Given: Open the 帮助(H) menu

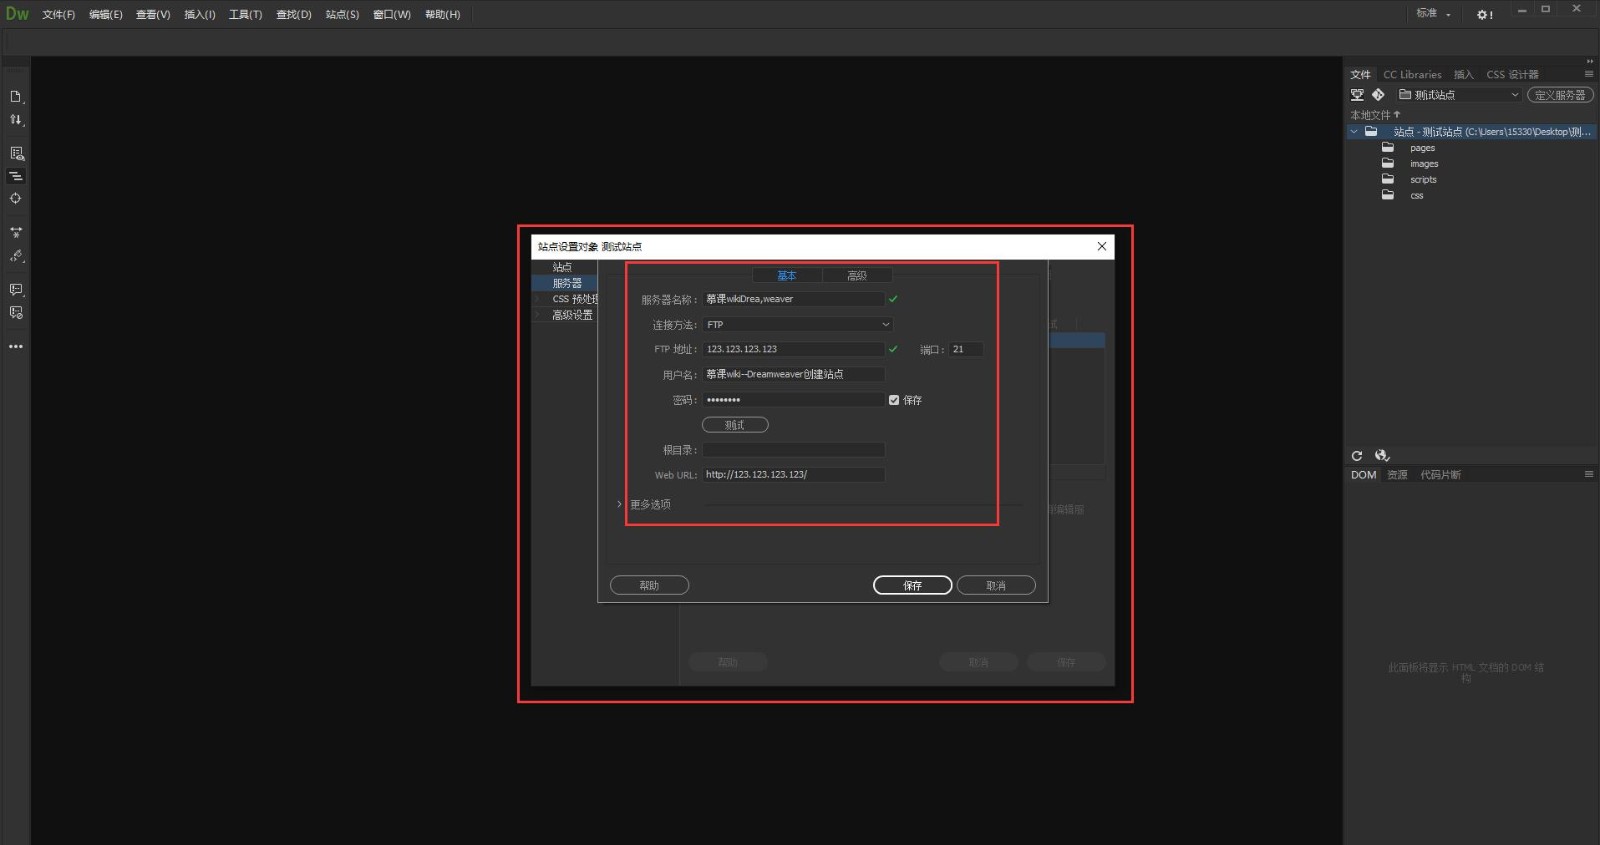Looking at the screenshot, I should (442, 14).
